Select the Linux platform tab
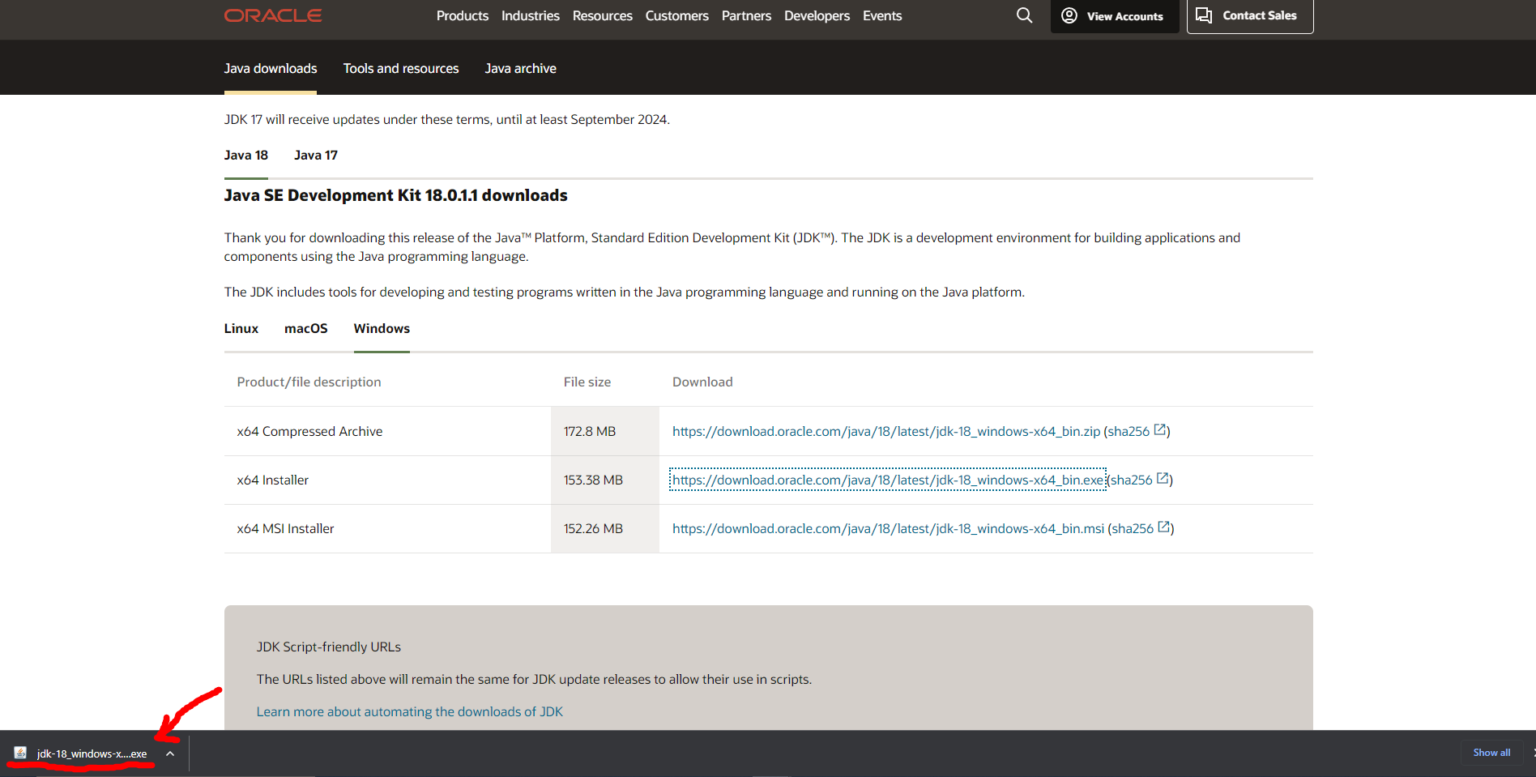Viewport: 1536px width, 777px height. tap(241, 328)
